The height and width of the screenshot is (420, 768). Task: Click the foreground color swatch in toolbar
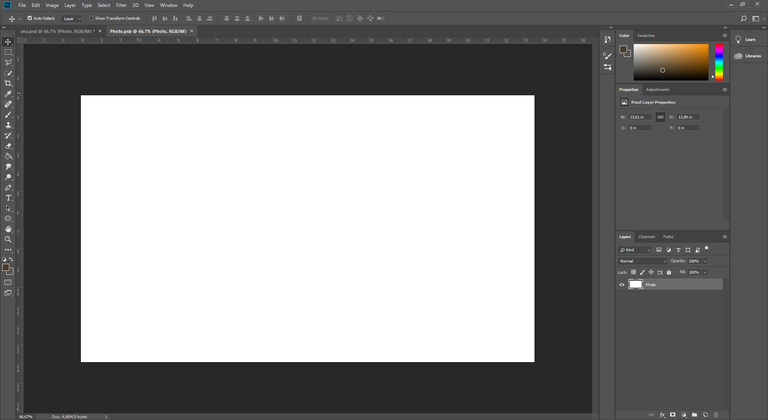(6, 268)
